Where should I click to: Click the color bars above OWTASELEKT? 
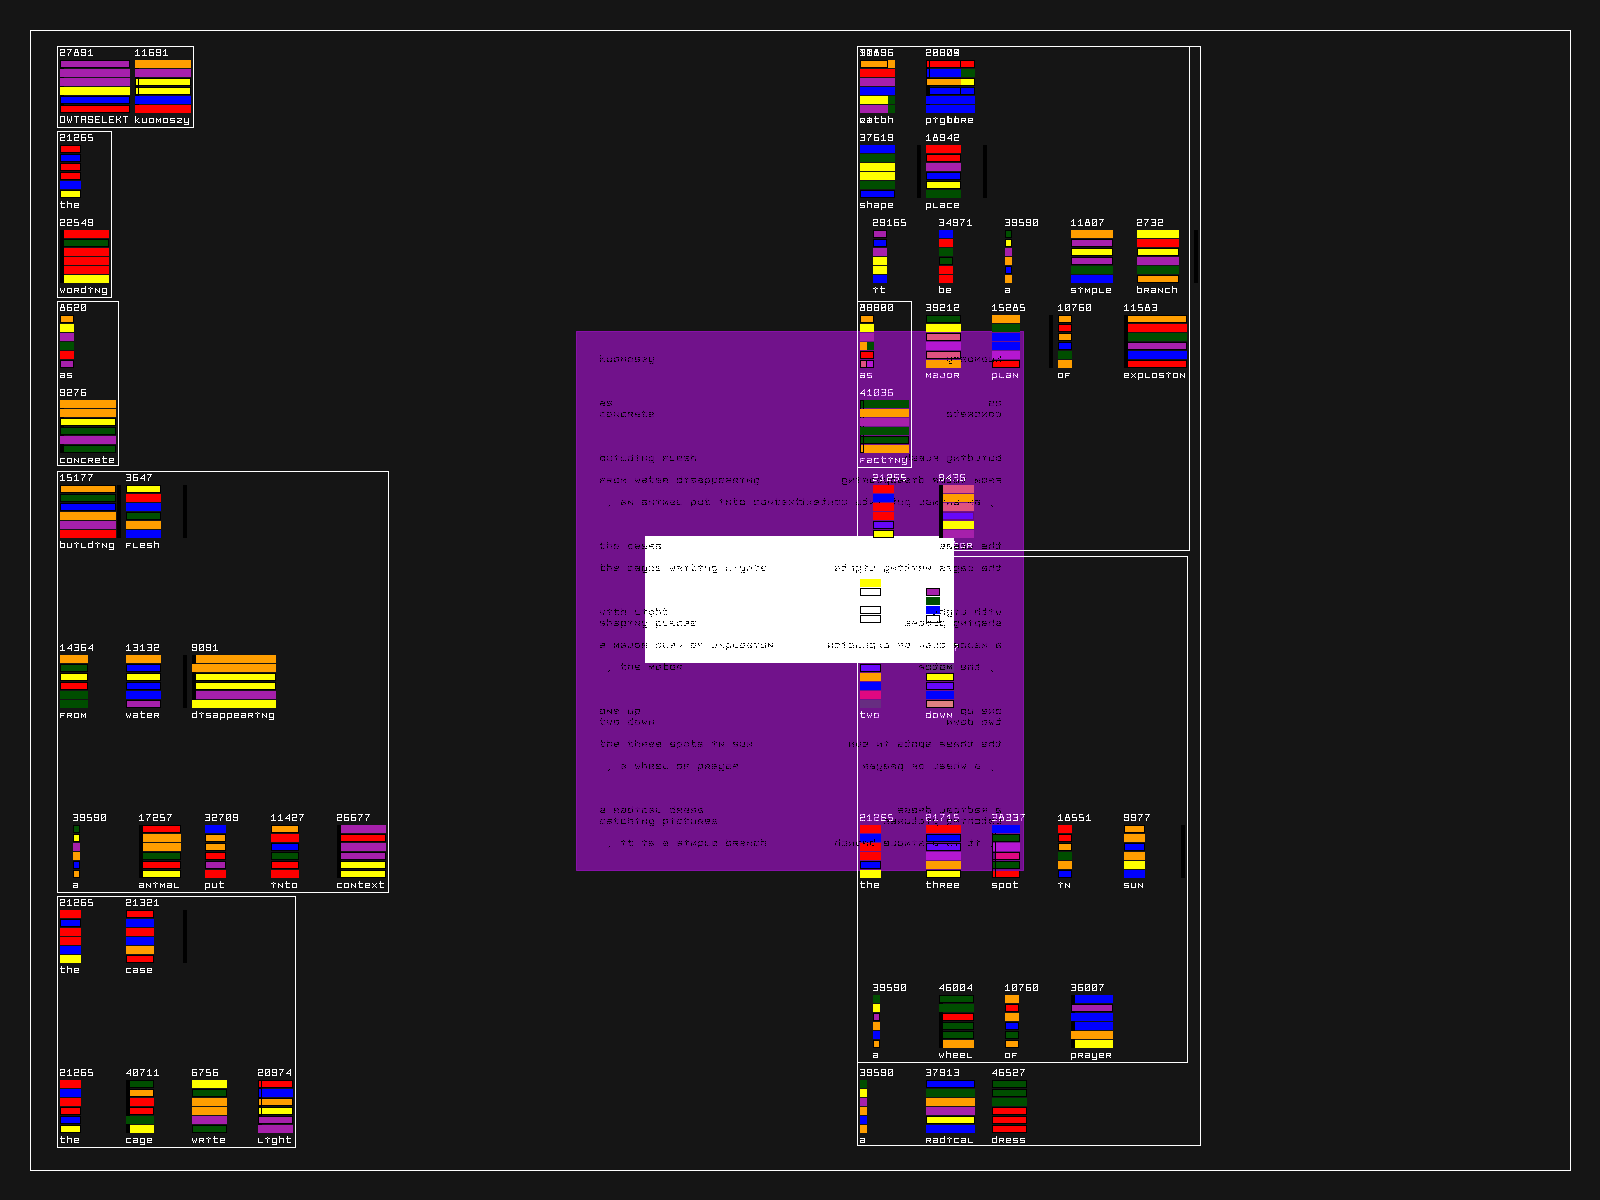94,86
